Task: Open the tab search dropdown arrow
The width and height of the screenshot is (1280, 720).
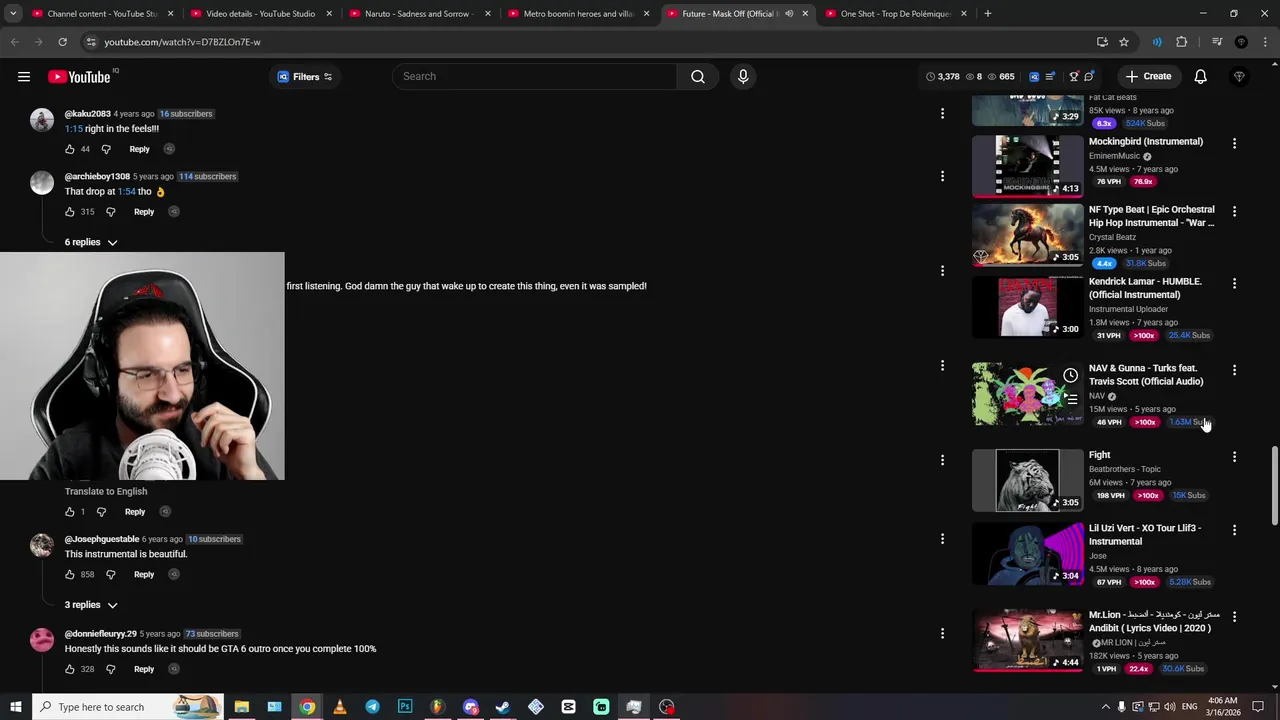Action: 13,14
